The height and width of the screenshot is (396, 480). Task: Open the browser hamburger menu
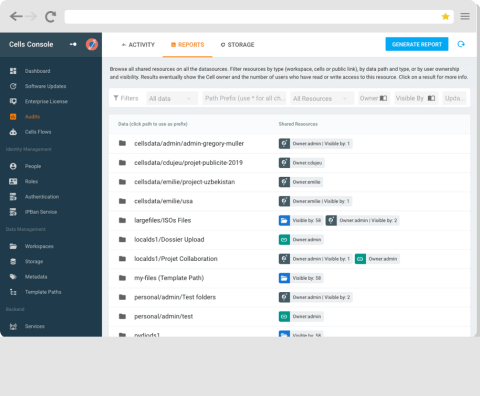[465, 16]
